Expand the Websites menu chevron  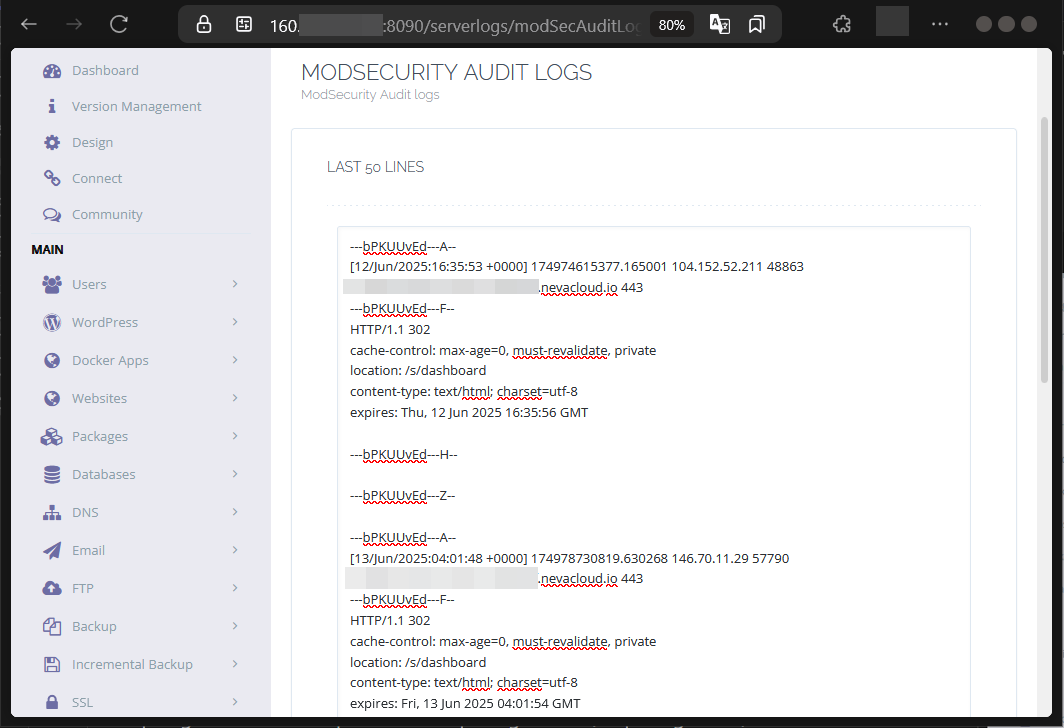[x=235, y=398]
